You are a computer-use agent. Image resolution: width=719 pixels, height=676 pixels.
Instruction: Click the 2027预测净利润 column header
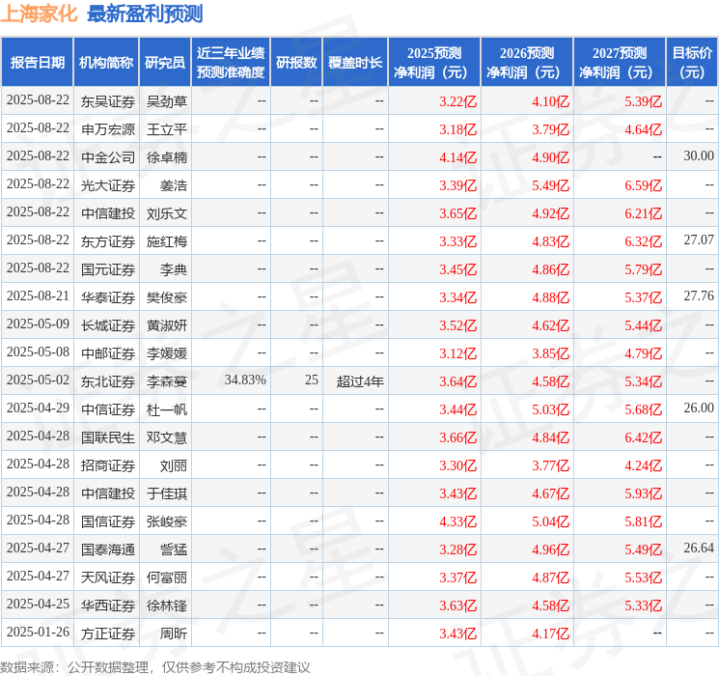619,62
